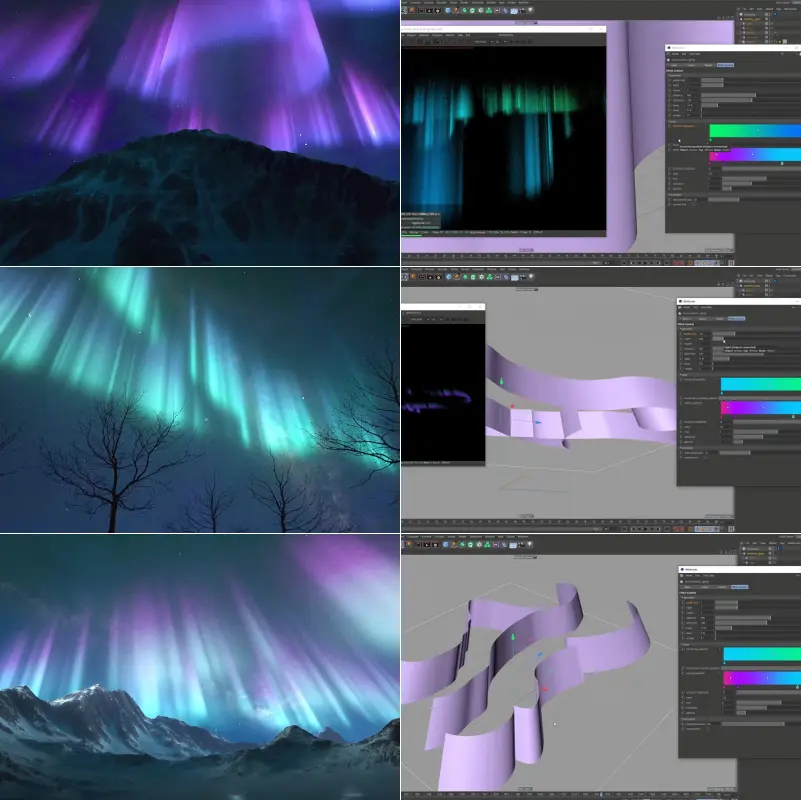Click cyan-to-green gradient bar in middle Attribute panel
801x800 pixels.
point(761,384)
